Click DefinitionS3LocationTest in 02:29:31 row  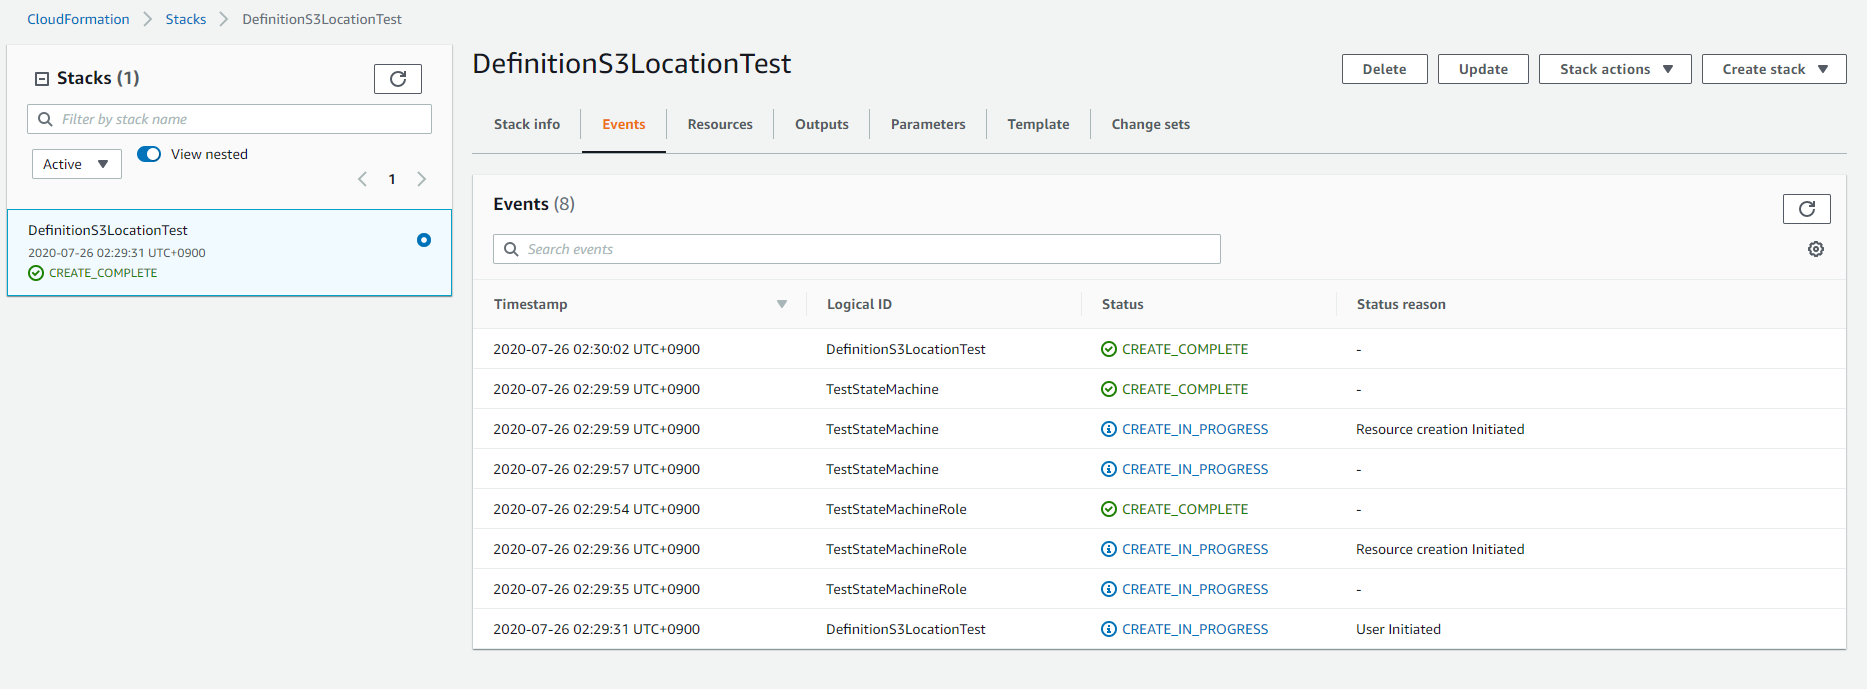906,629
